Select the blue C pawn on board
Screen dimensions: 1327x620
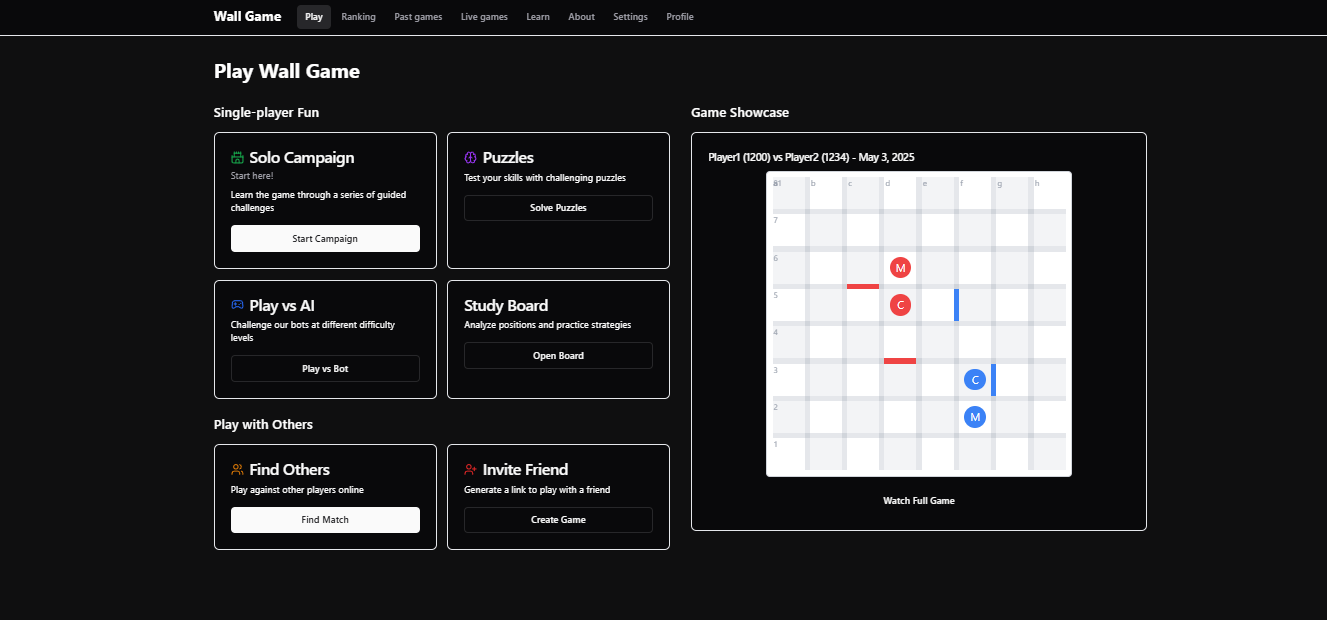975,380
